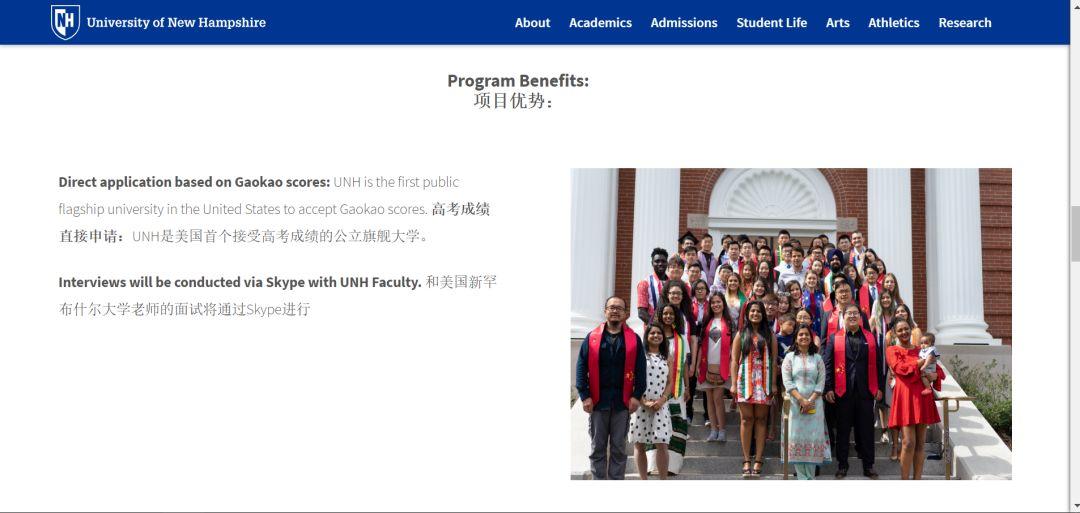Click the UNH shield logo icon
Viewport: 1080px width, 513px height.
(65, 22)
